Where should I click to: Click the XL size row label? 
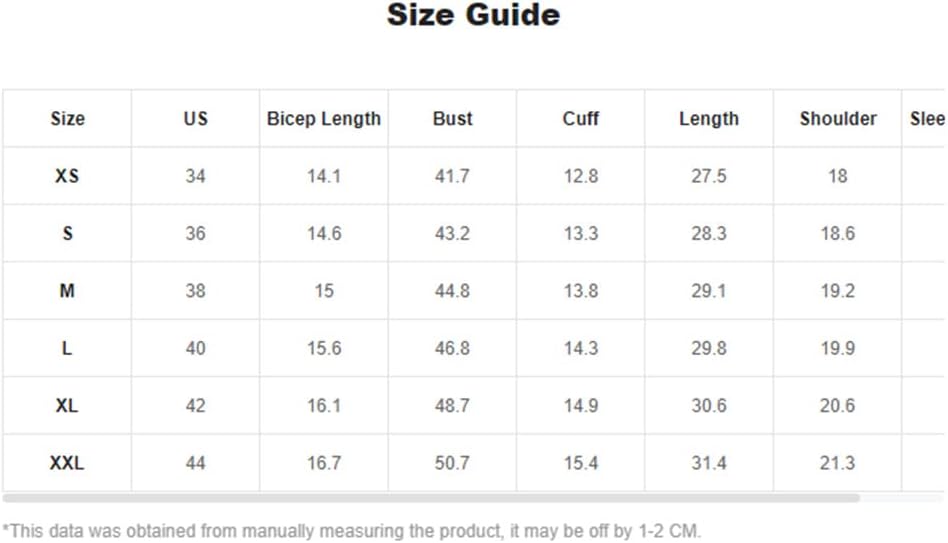pyautogui.click(x=67, y=406)
